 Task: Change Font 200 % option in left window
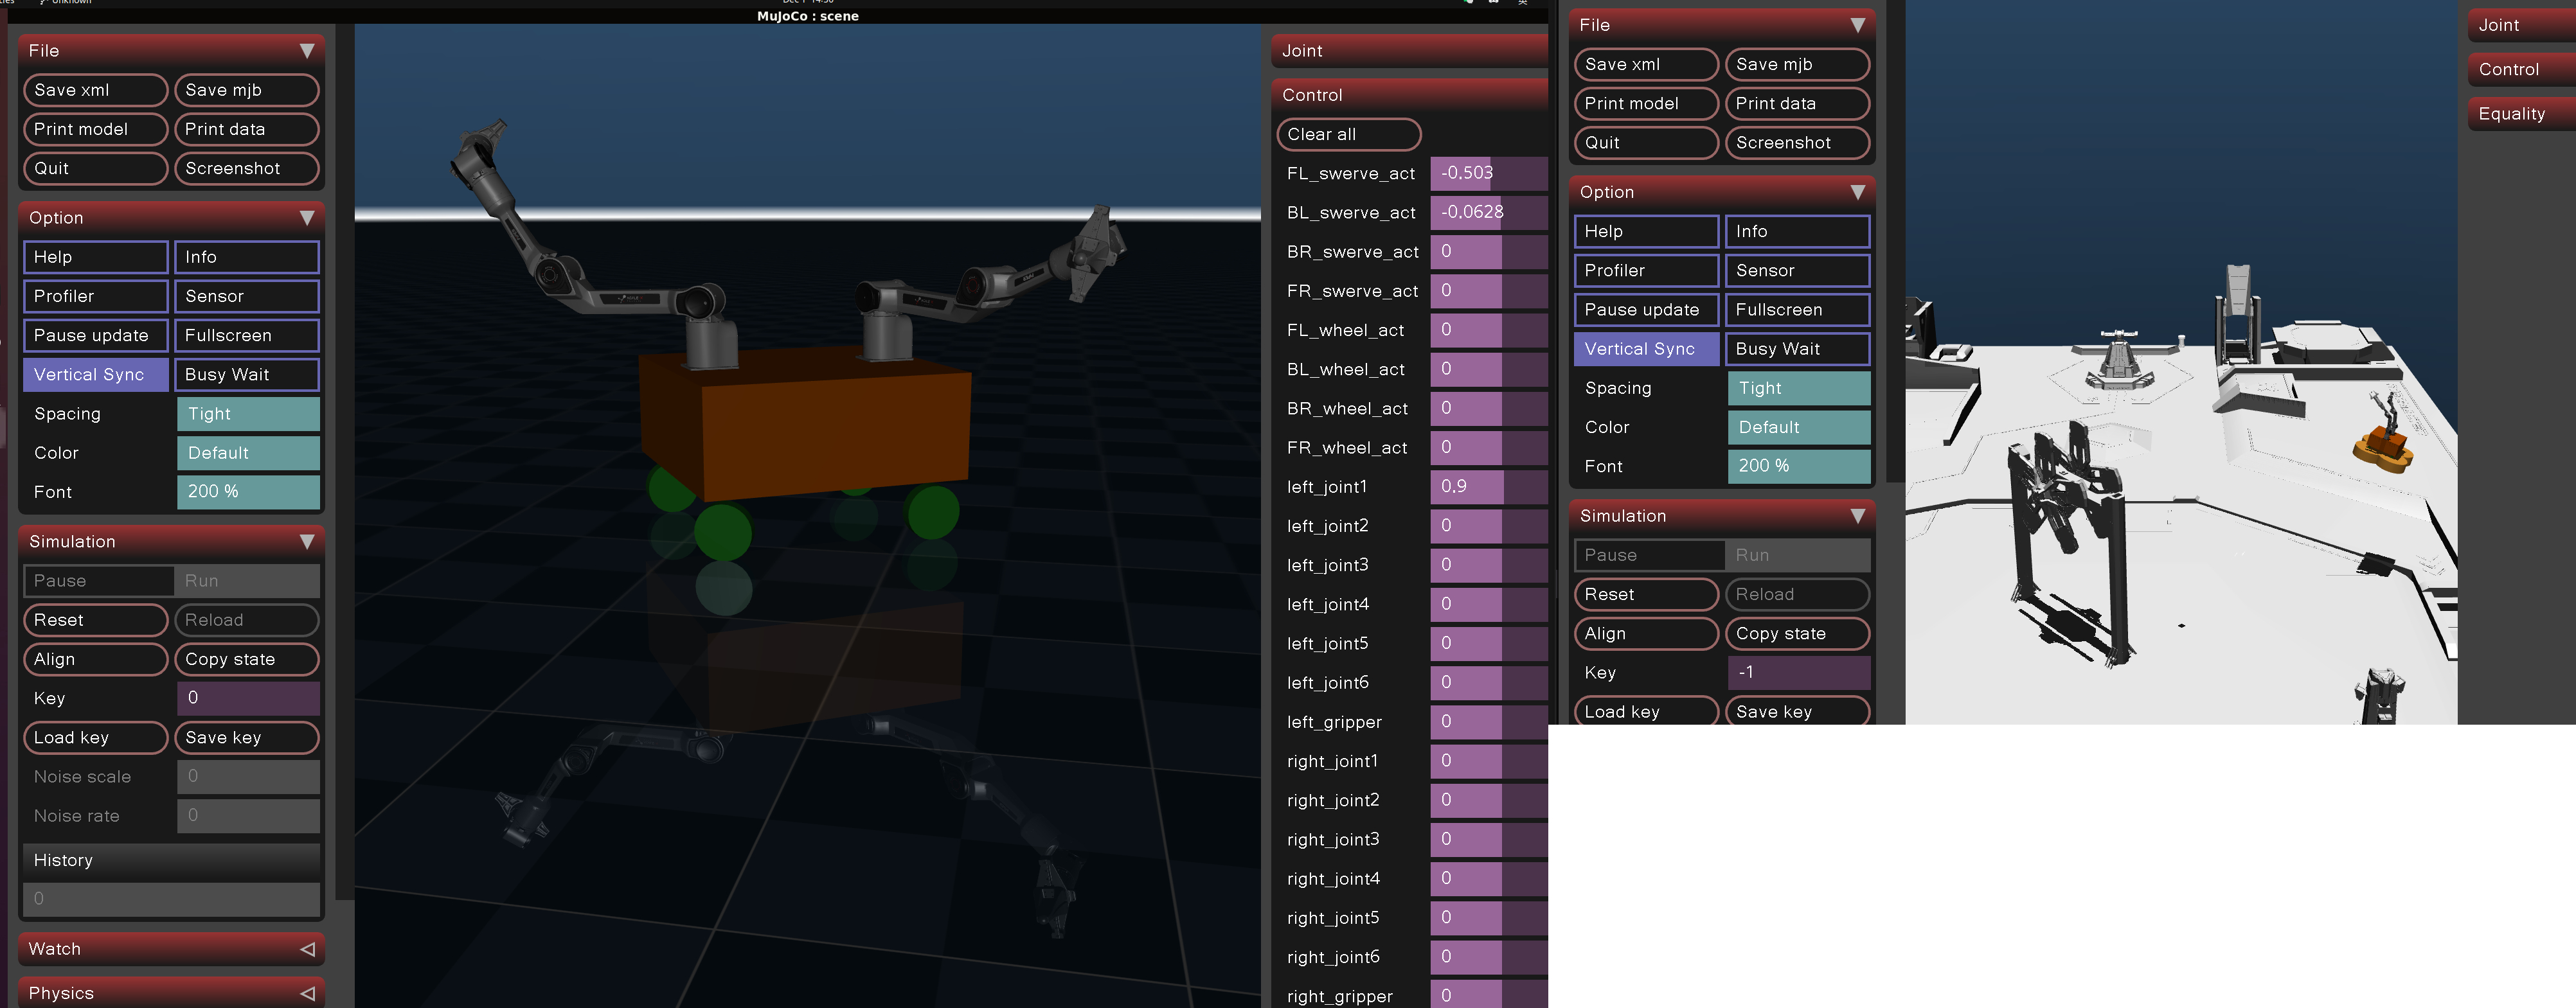coord(248,492)
